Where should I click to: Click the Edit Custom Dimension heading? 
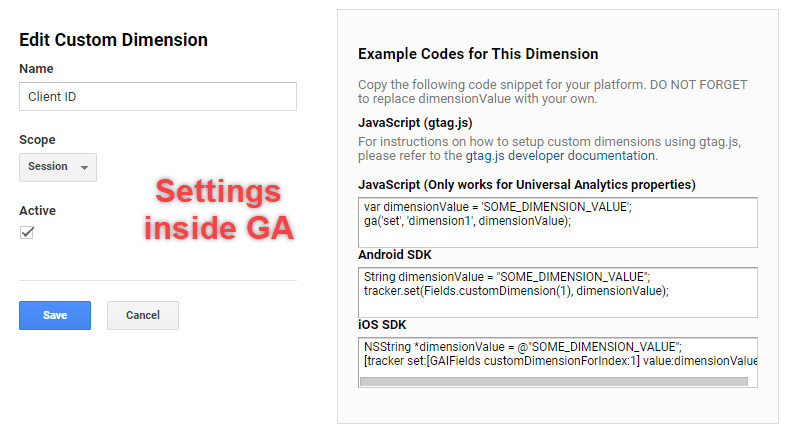coord(113,40)
